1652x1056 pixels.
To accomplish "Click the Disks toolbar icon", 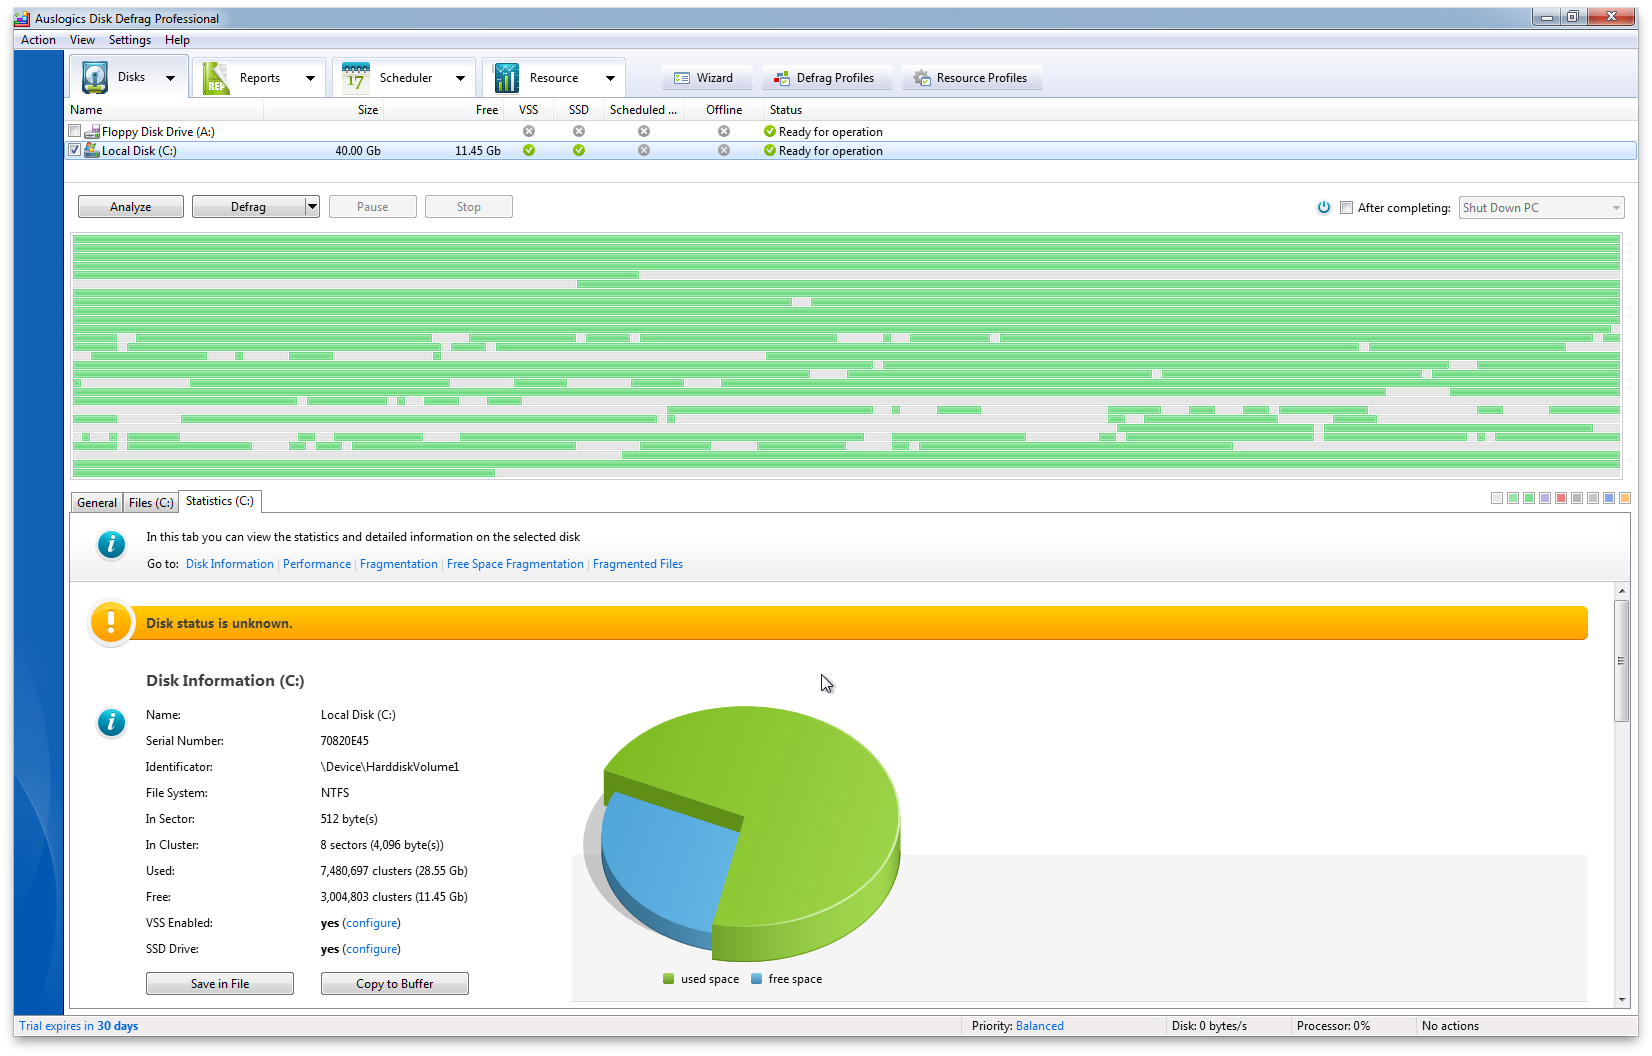I will click(x=95, y=77).
